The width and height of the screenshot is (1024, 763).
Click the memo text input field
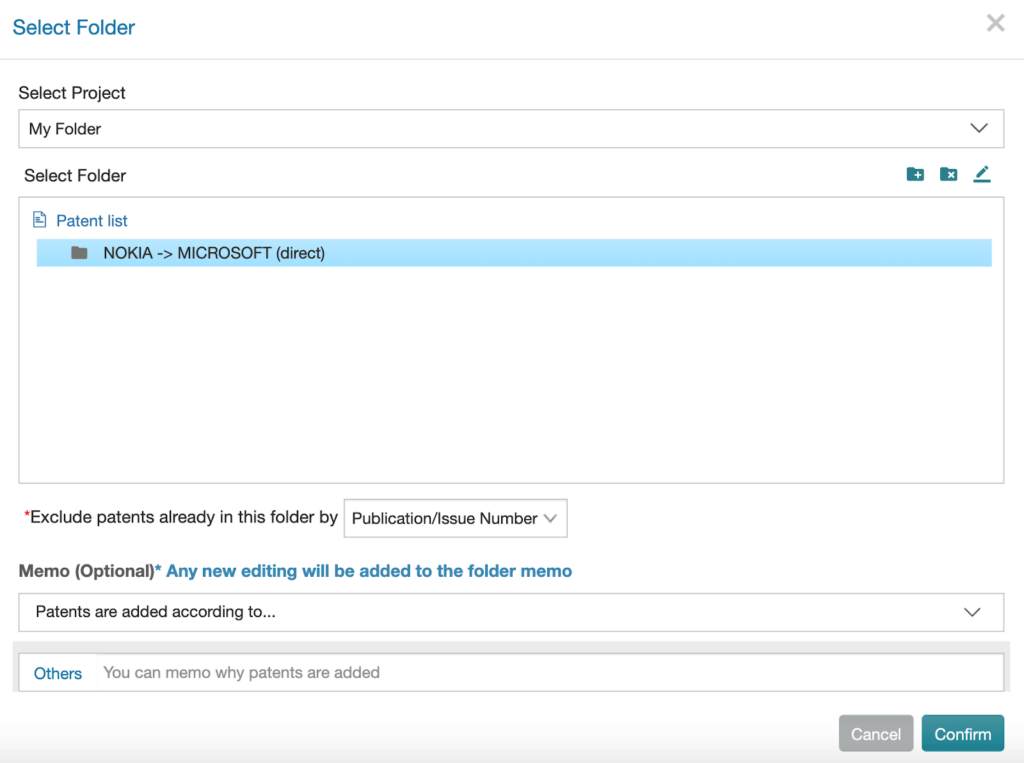pyautogui.click(x=550, y=673)
